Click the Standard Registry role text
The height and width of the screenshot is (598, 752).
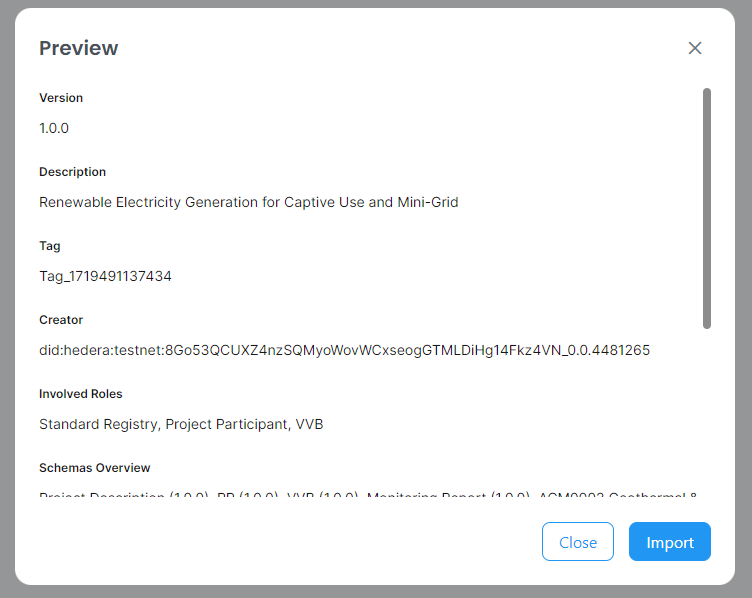98,424
